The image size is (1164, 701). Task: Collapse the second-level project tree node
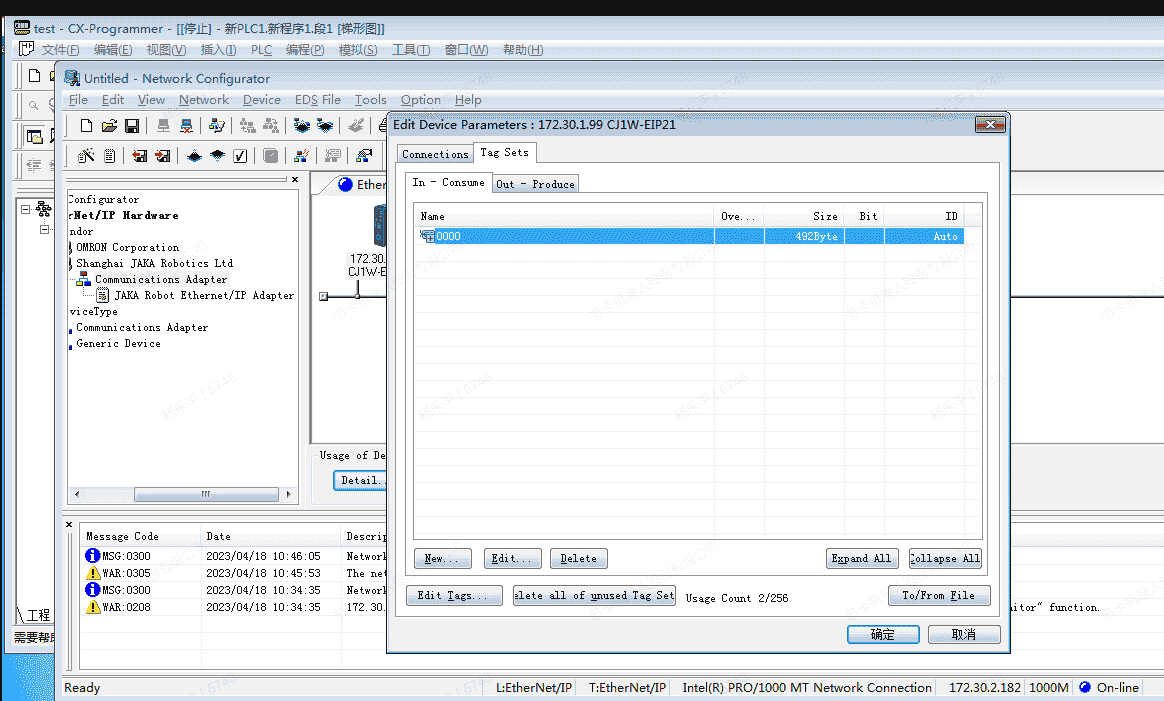(x=44, y=229)
